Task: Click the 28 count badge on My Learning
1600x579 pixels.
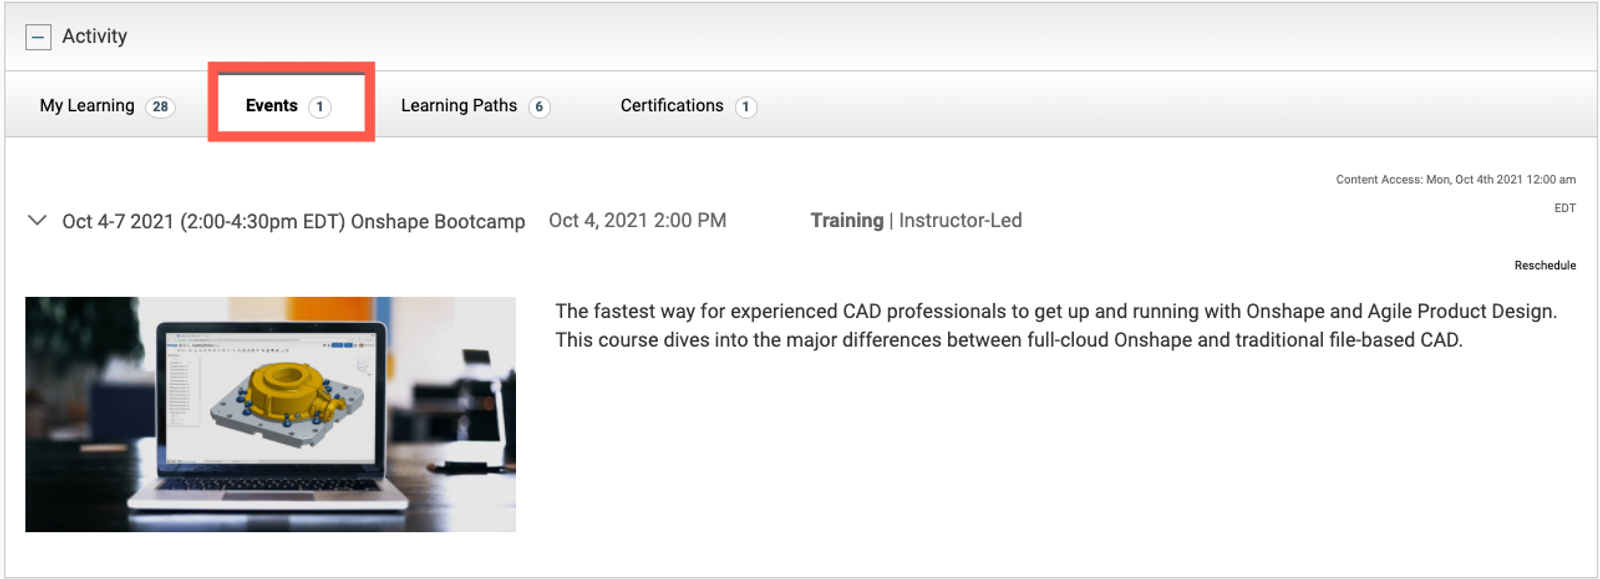Action: coord(160,107)
